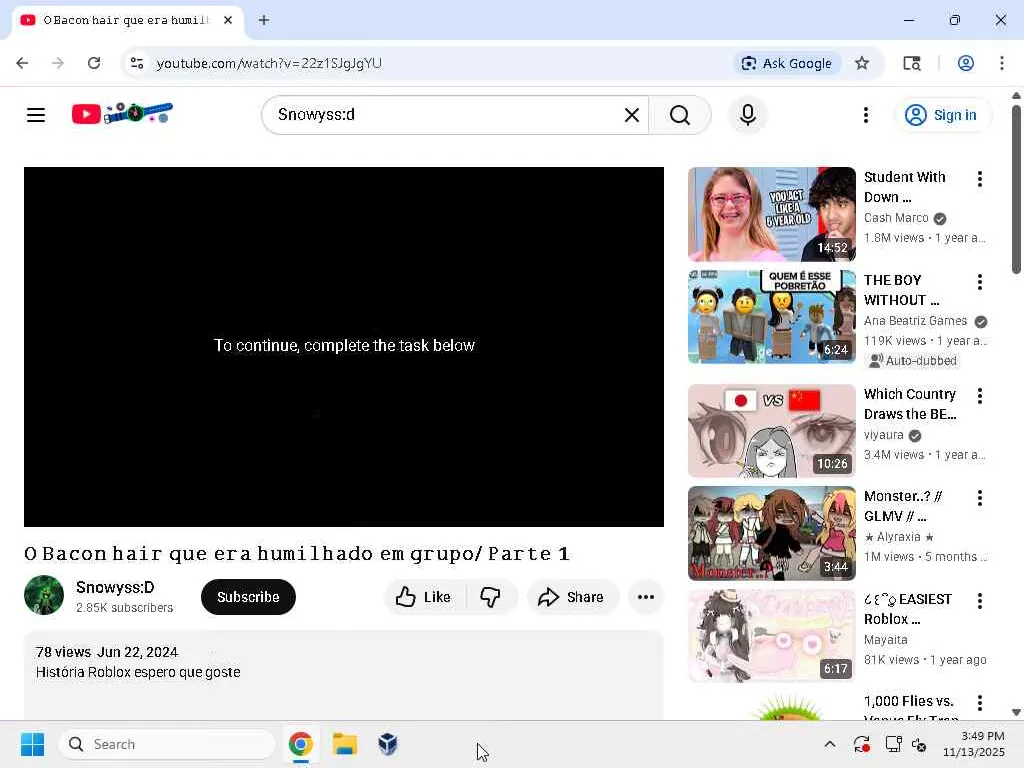Open menu for 'THE BOY WITHOUT' video
This screenshot has height=768, width=1024.
[980, 282]
